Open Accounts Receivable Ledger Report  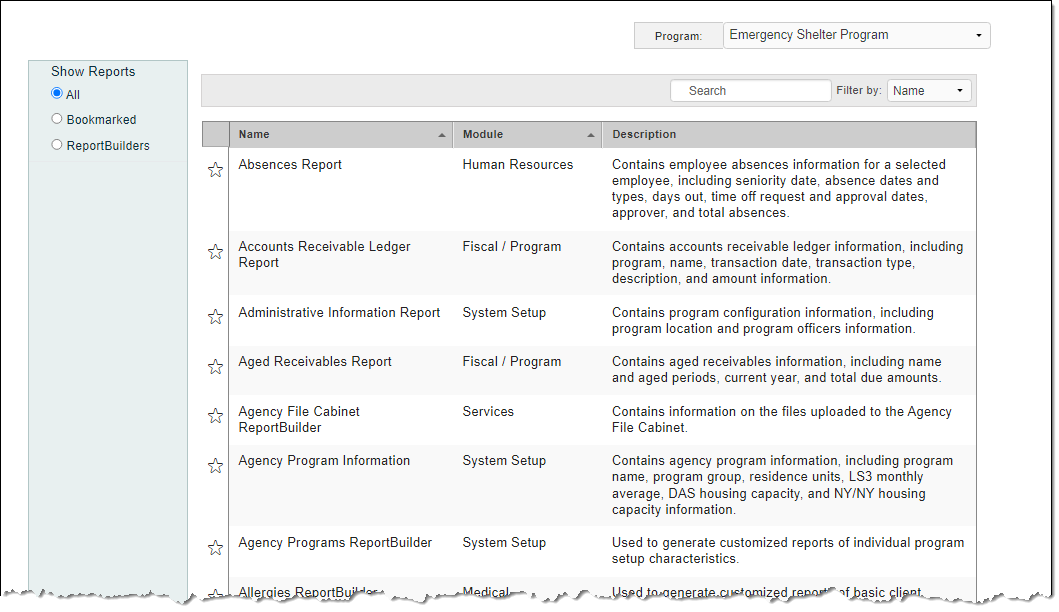[324, 255]
